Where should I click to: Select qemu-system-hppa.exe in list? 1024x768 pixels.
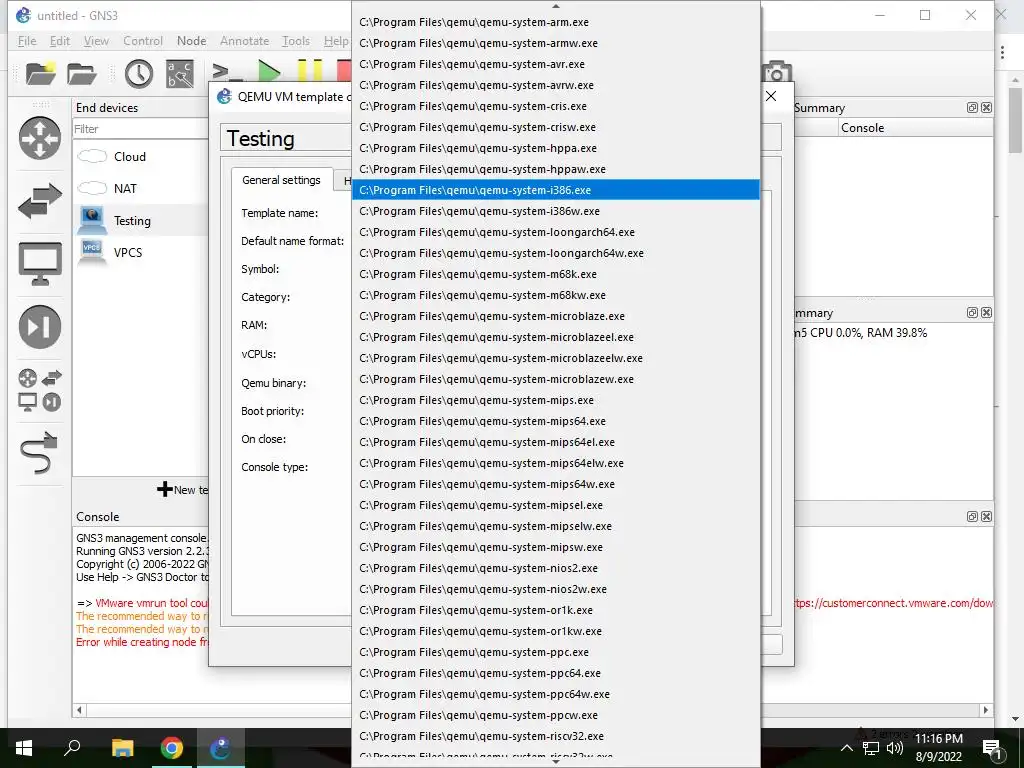pos(556,148)
